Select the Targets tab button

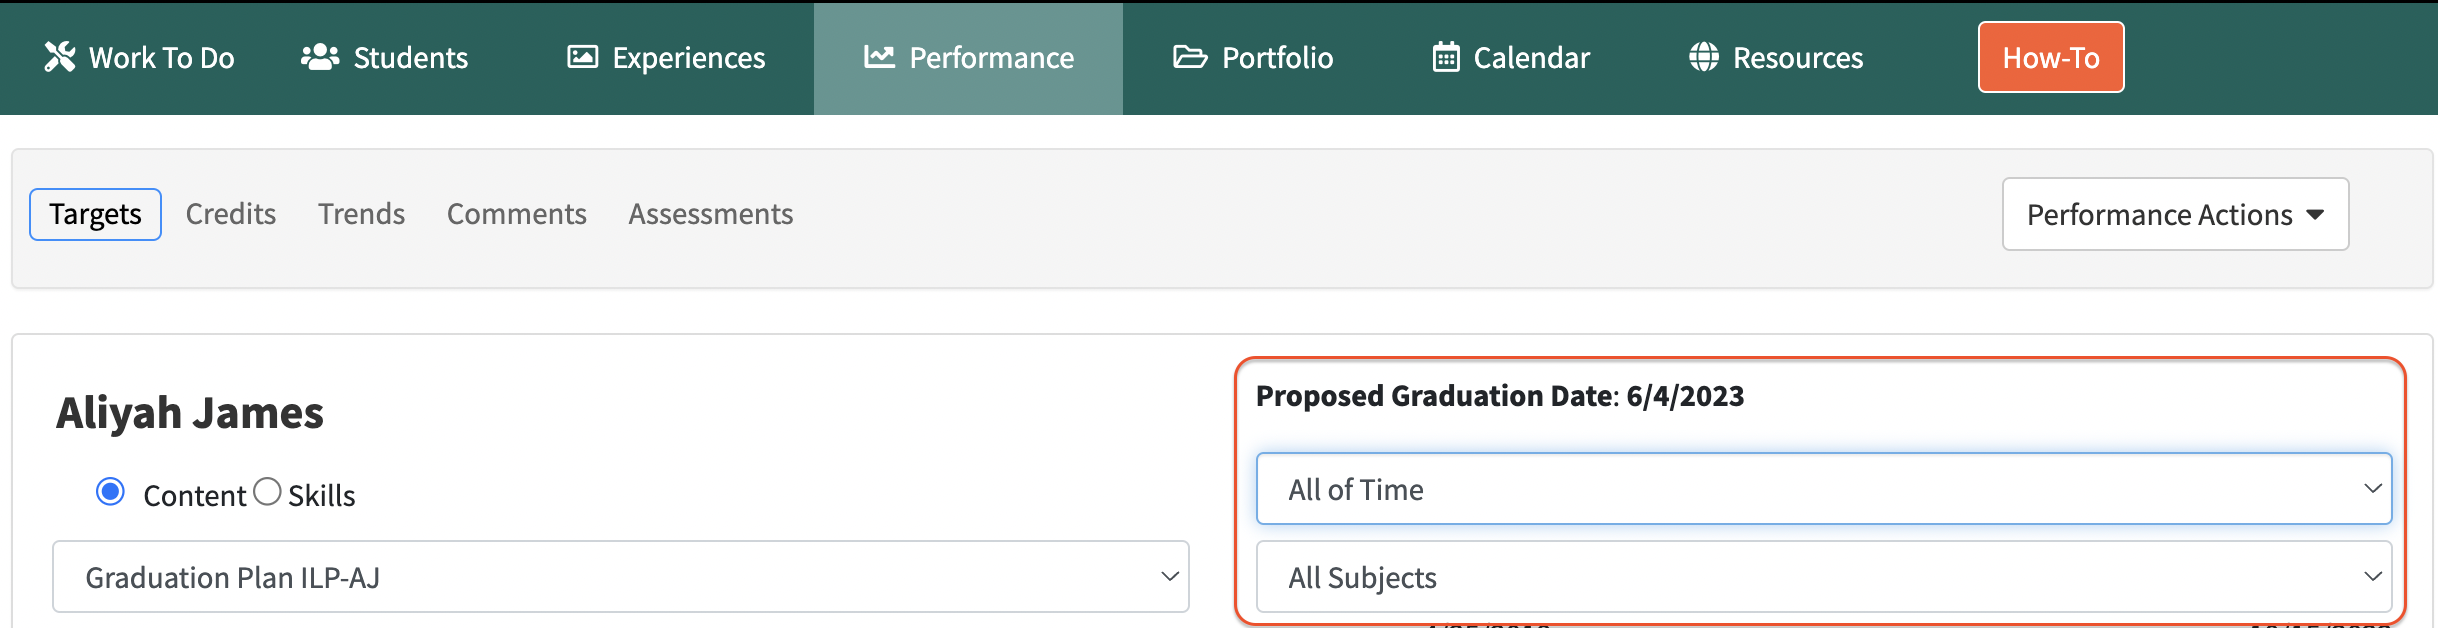point(96,214)
